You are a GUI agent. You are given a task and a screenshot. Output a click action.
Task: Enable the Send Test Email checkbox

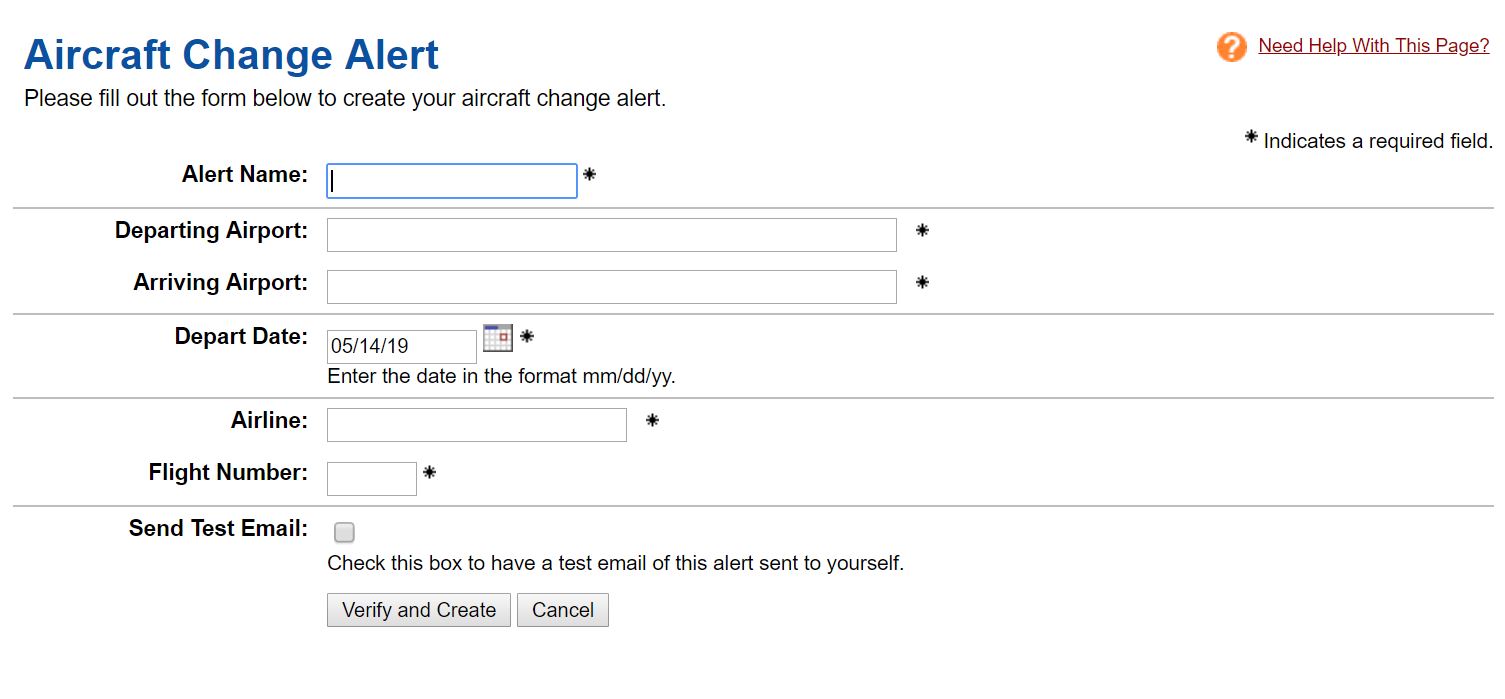[344, 533]
